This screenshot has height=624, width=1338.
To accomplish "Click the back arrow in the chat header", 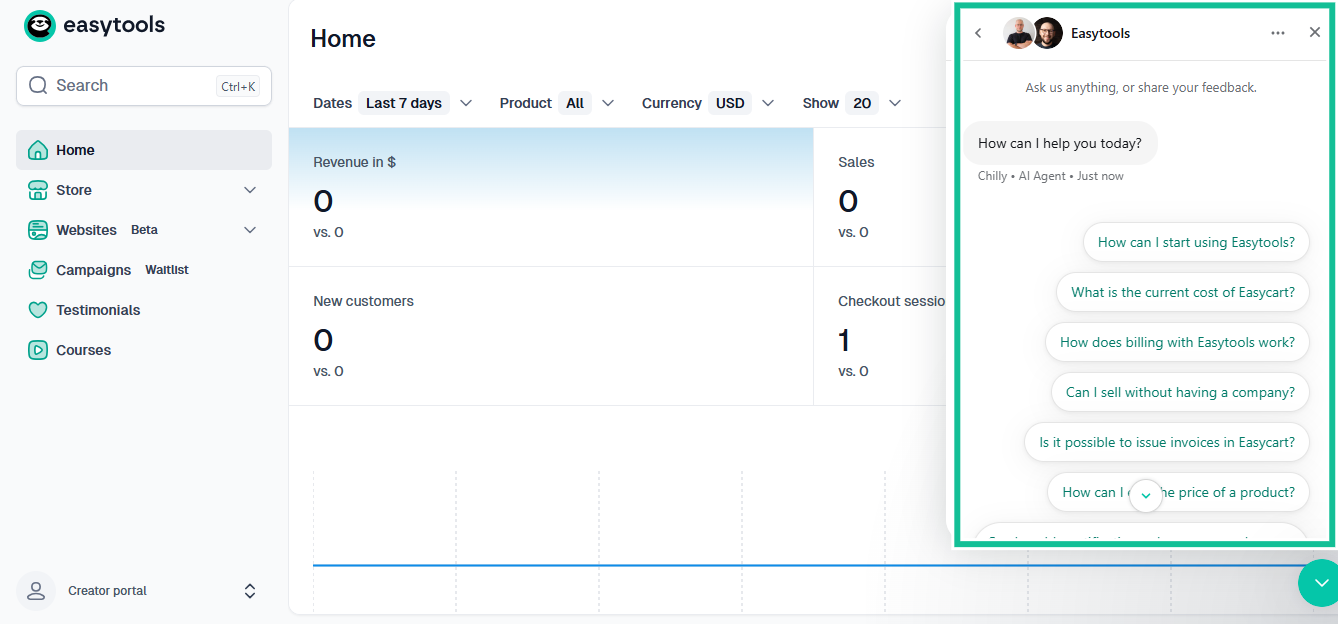I will pyautogui.click(x=977, y=32).
